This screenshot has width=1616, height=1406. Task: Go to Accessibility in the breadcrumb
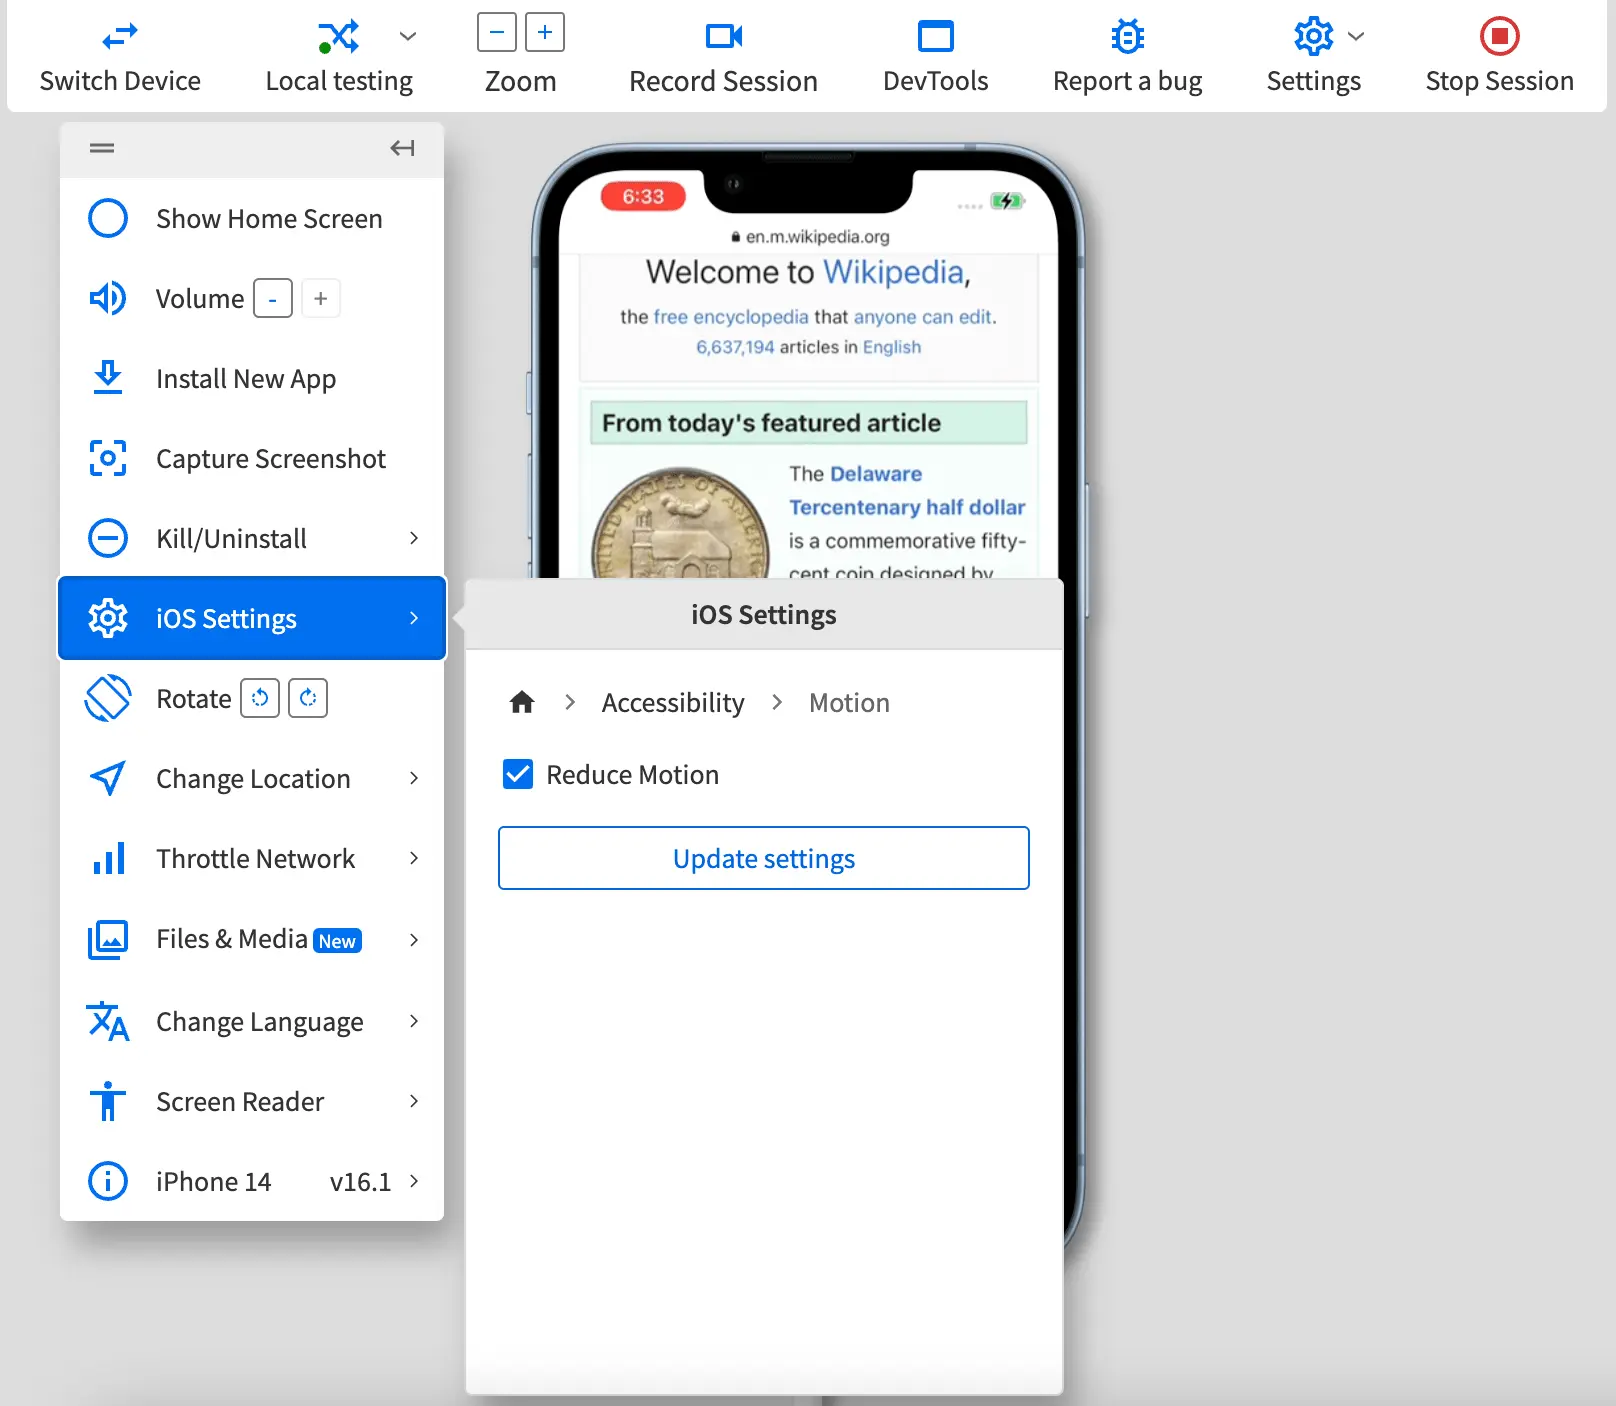[673, 703]
